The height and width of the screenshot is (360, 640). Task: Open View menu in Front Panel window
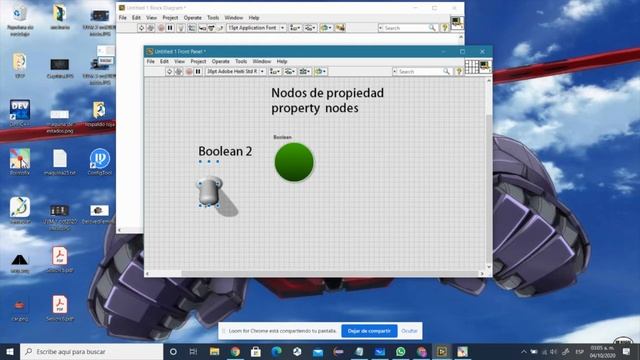coord(180,61)
